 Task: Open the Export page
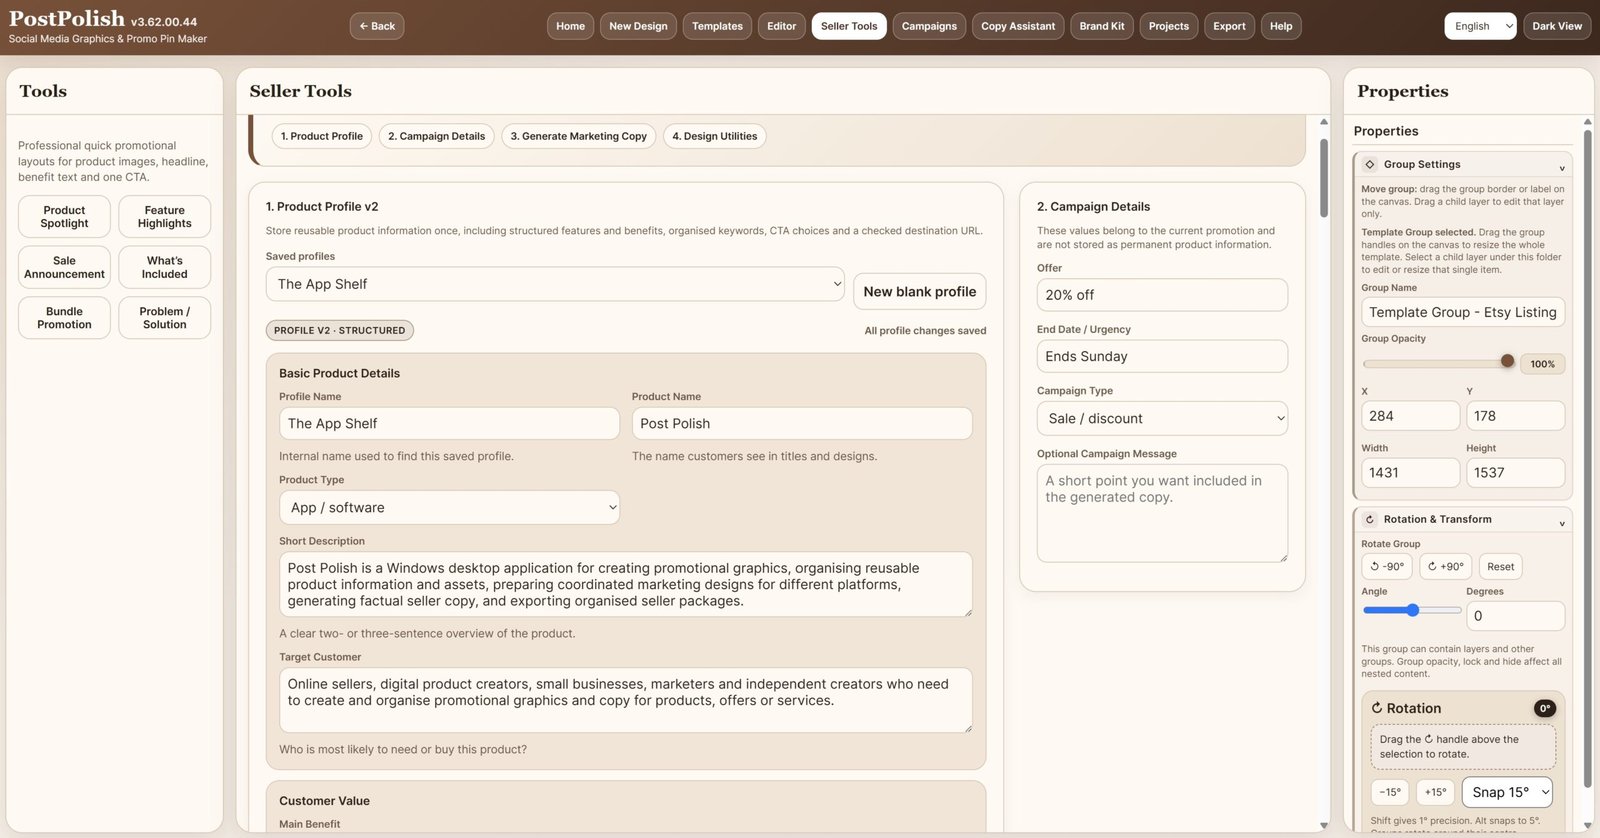(1229, 26)
